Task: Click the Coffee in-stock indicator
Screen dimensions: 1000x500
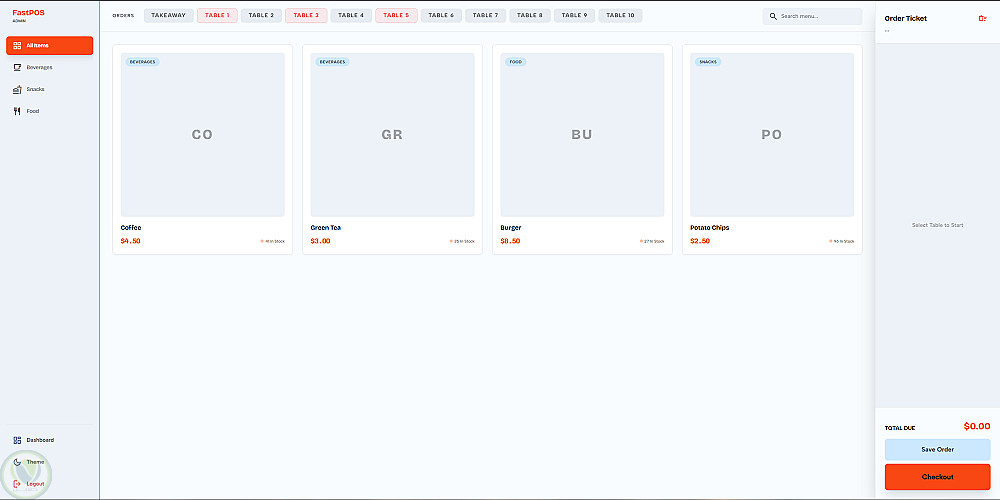Action: [272, 241]
